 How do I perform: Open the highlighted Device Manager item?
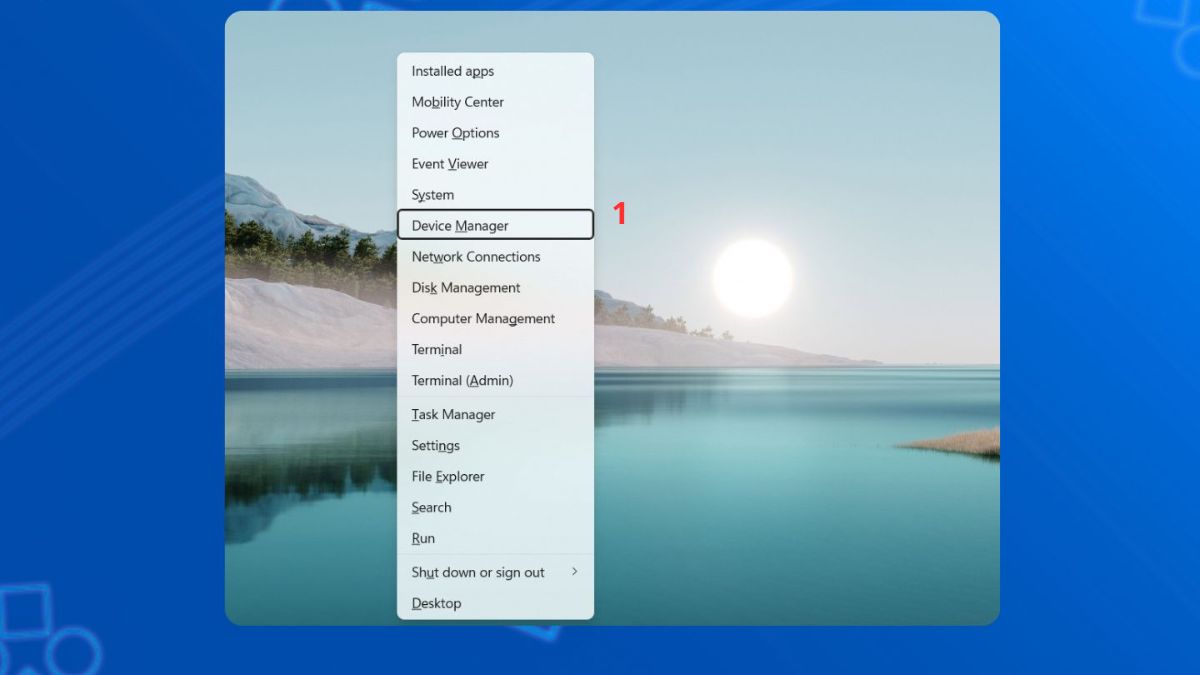460,226
